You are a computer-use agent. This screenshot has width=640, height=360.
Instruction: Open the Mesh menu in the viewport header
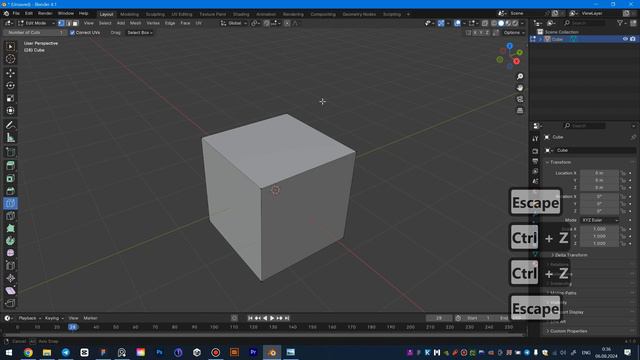[136, 23]
